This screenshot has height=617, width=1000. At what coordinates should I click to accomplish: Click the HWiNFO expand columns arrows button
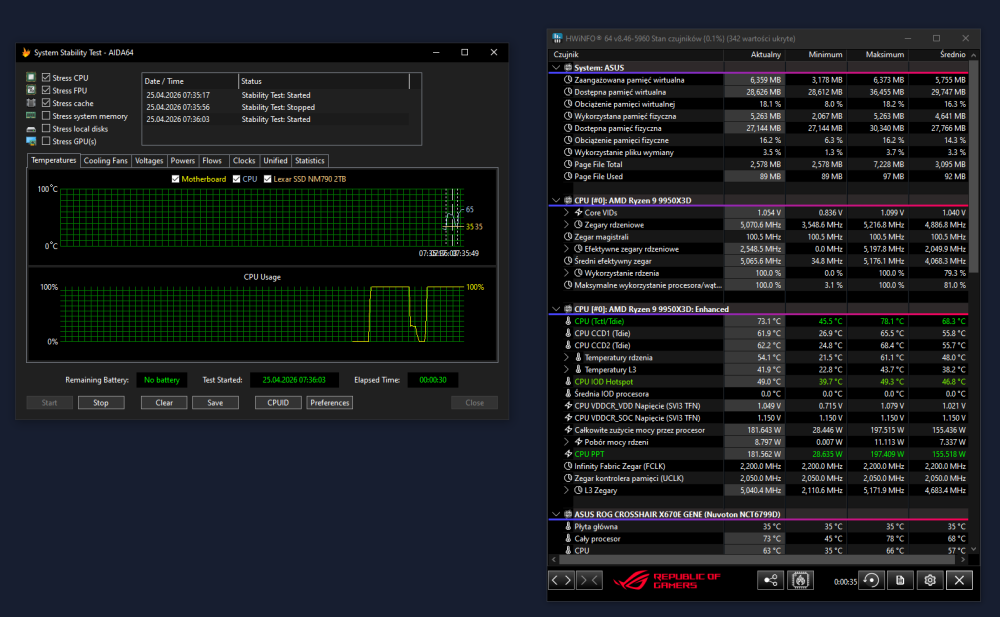(561, 580)
